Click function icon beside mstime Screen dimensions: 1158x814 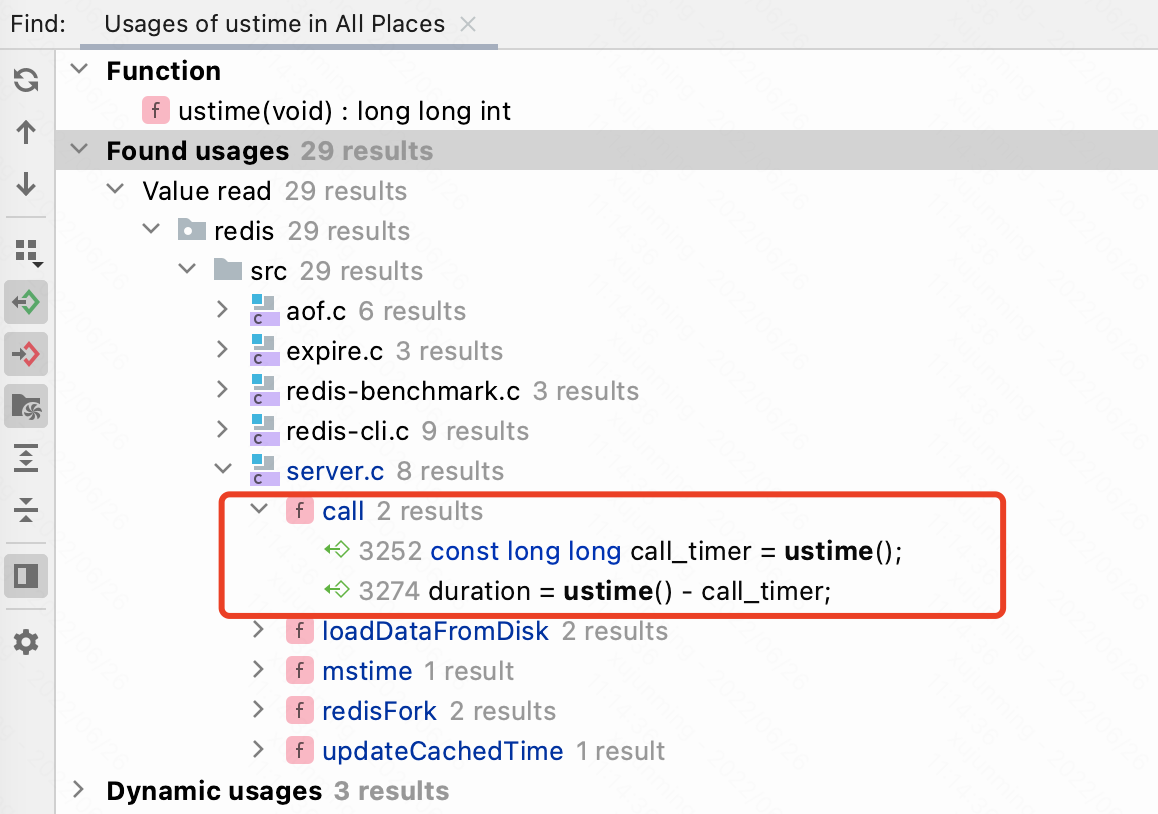pos(300,671)
